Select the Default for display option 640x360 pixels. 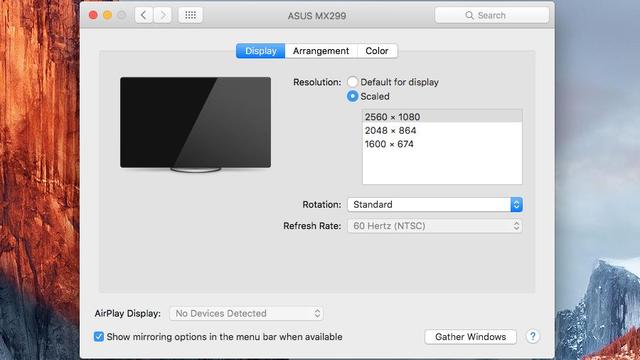(x=352, y=82)
